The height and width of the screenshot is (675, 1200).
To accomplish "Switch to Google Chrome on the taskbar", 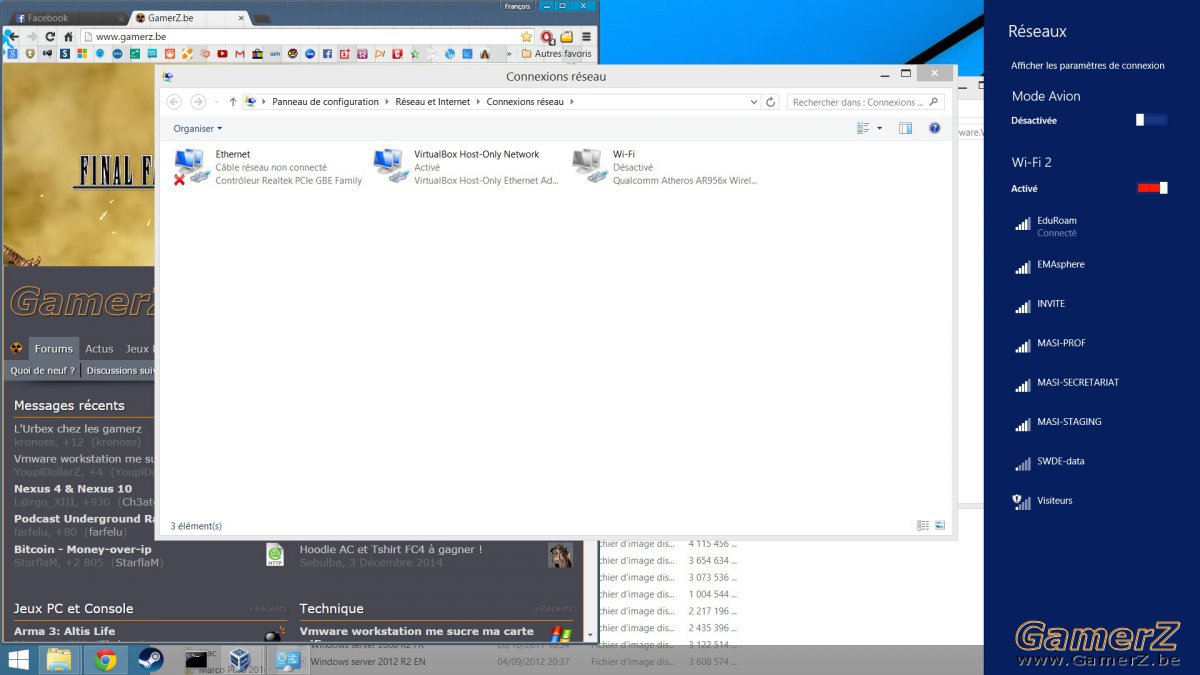I will (x=105, y=660).
